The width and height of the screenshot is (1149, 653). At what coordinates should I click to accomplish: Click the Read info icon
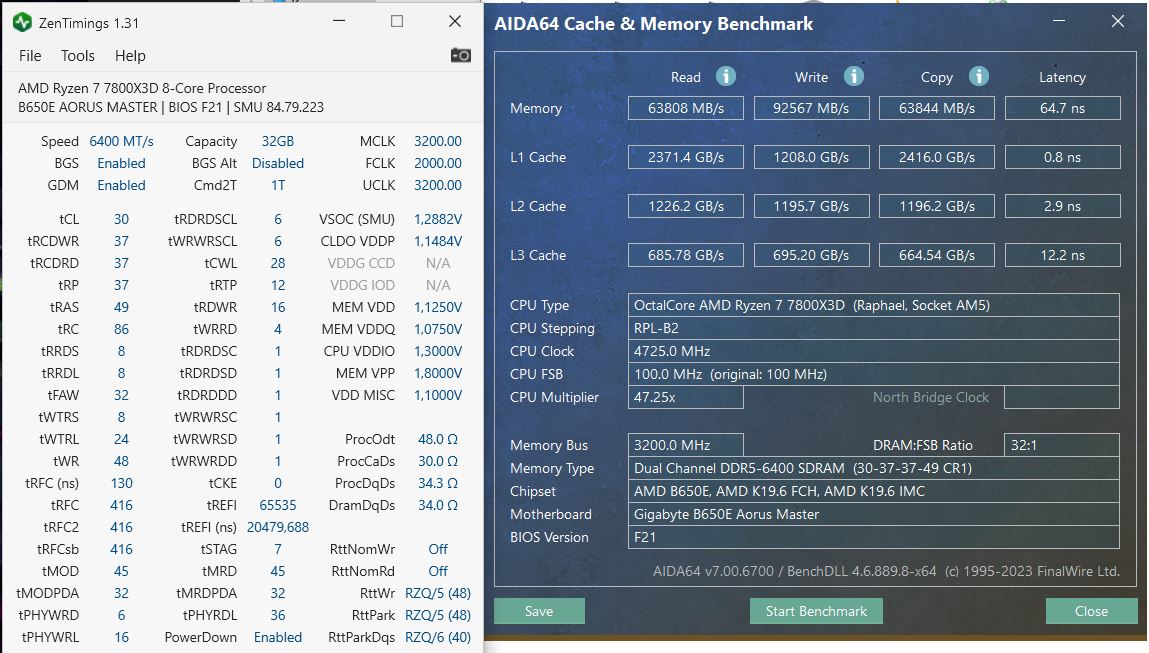pyautogui.click(x=725, y=76)
